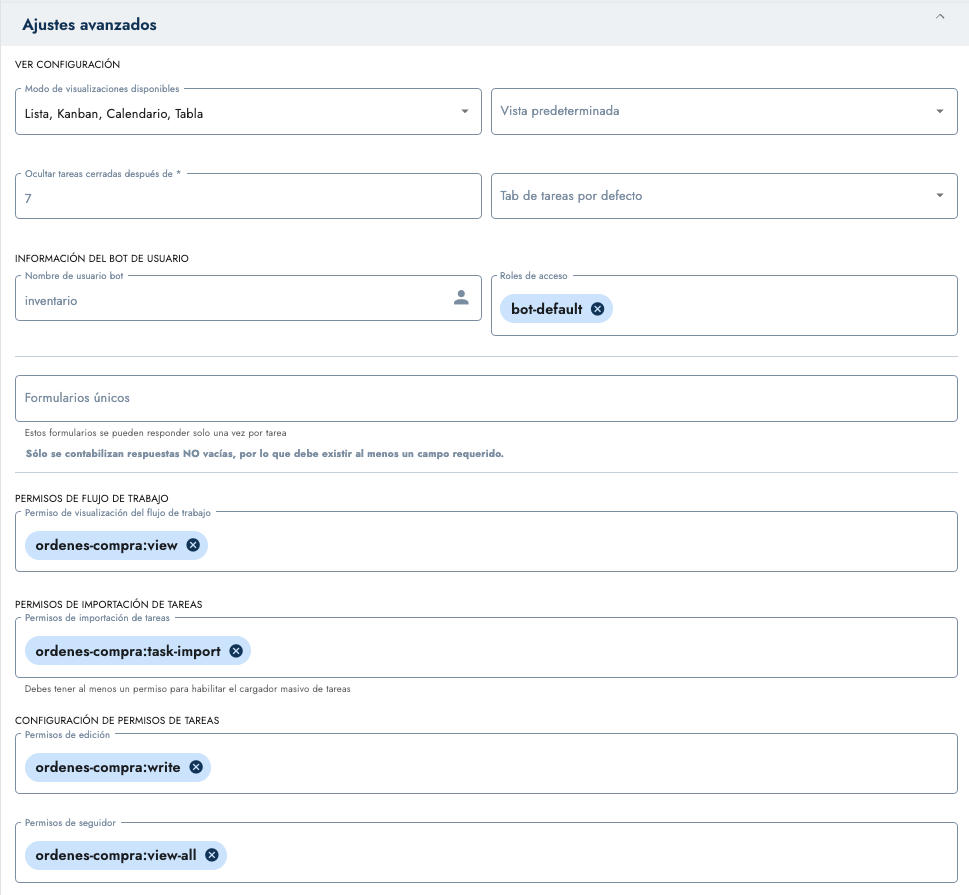The height and width of the screenshot is (895, 969).
Task: Remove the bot-default role chip
Action: [597, 309]
